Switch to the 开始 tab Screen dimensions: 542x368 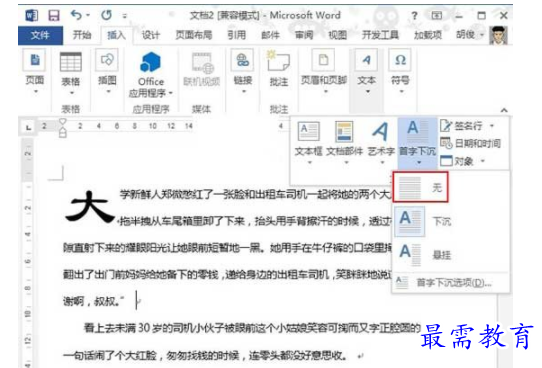click(82, 35)
